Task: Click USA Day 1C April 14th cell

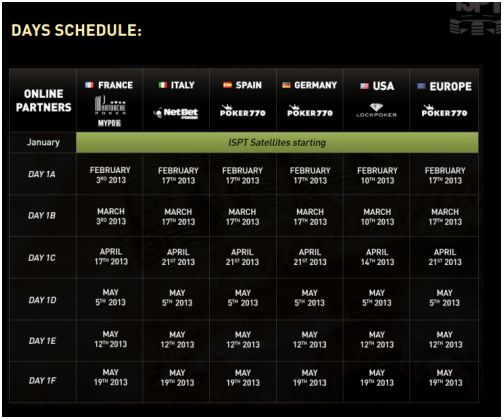Action: 377,257
